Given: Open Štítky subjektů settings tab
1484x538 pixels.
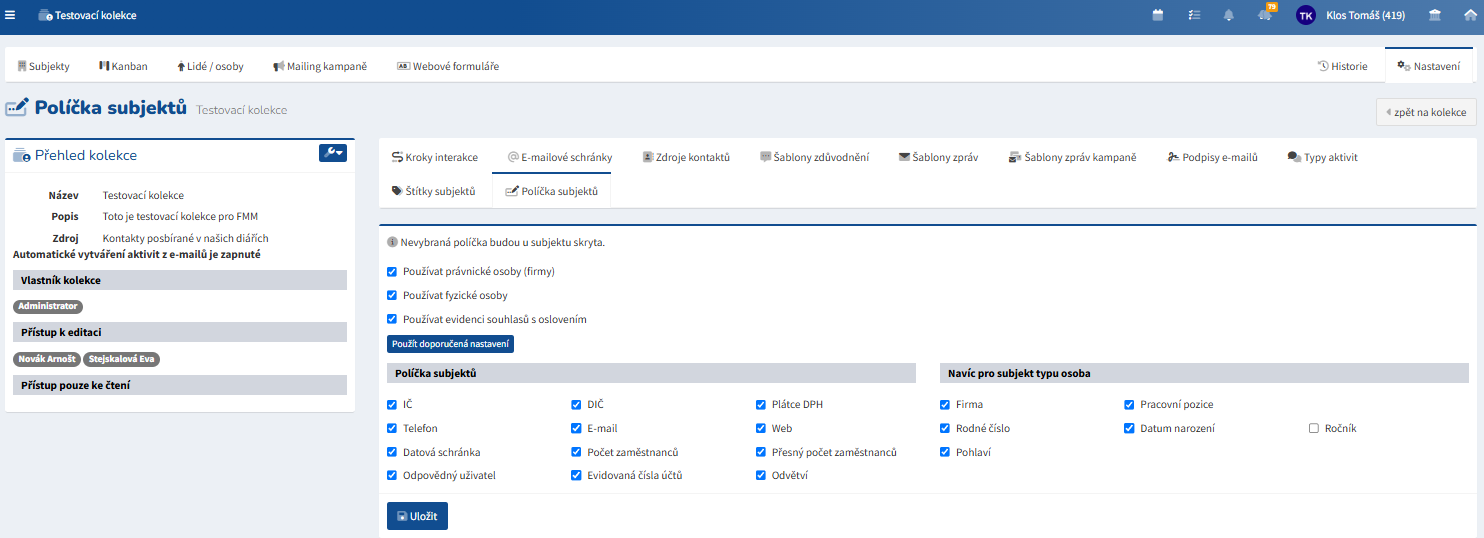Looking at the screenshot, I should click(433, 190).
